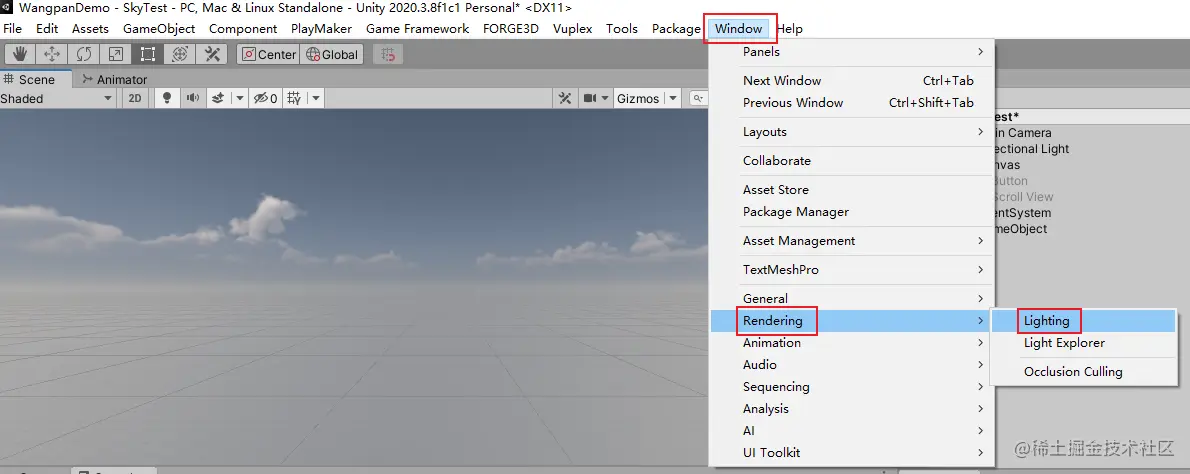
Task: Select the Rendering menu item
Action: coord(852,321)
